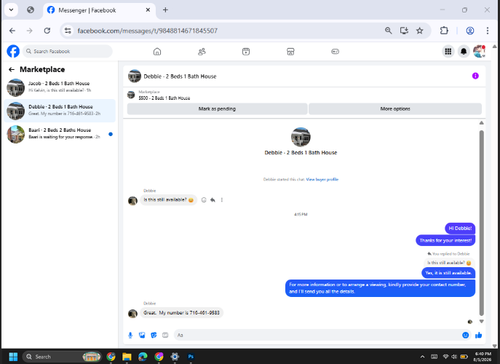Reload the page in browser
Screen dimensions: 500x364
pos(47,31)
